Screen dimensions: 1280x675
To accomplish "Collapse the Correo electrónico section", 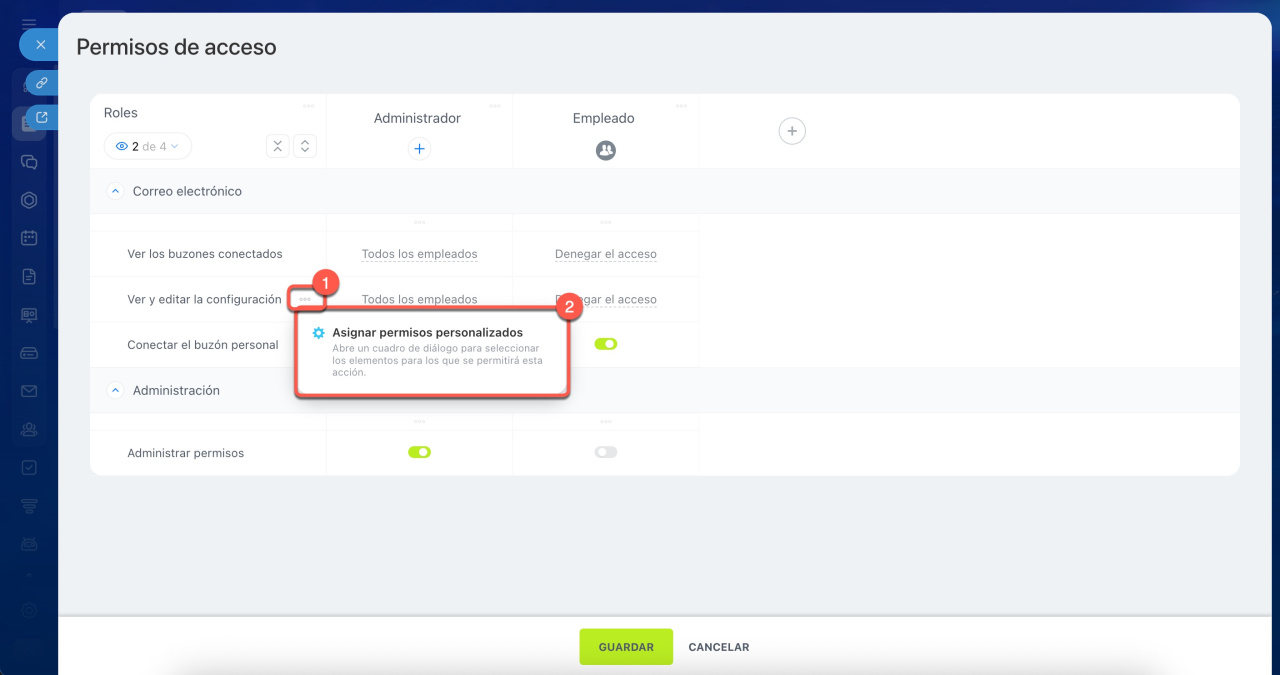I will [115, 191].
